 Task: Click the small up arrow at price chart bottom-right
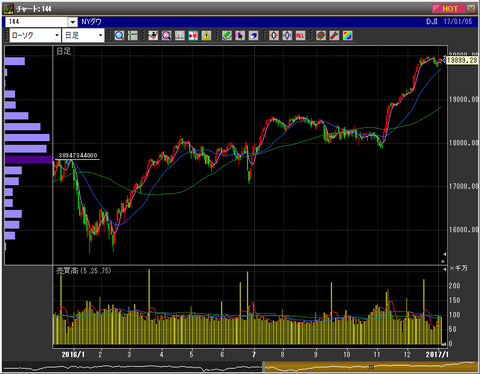[x=443, y=261]
